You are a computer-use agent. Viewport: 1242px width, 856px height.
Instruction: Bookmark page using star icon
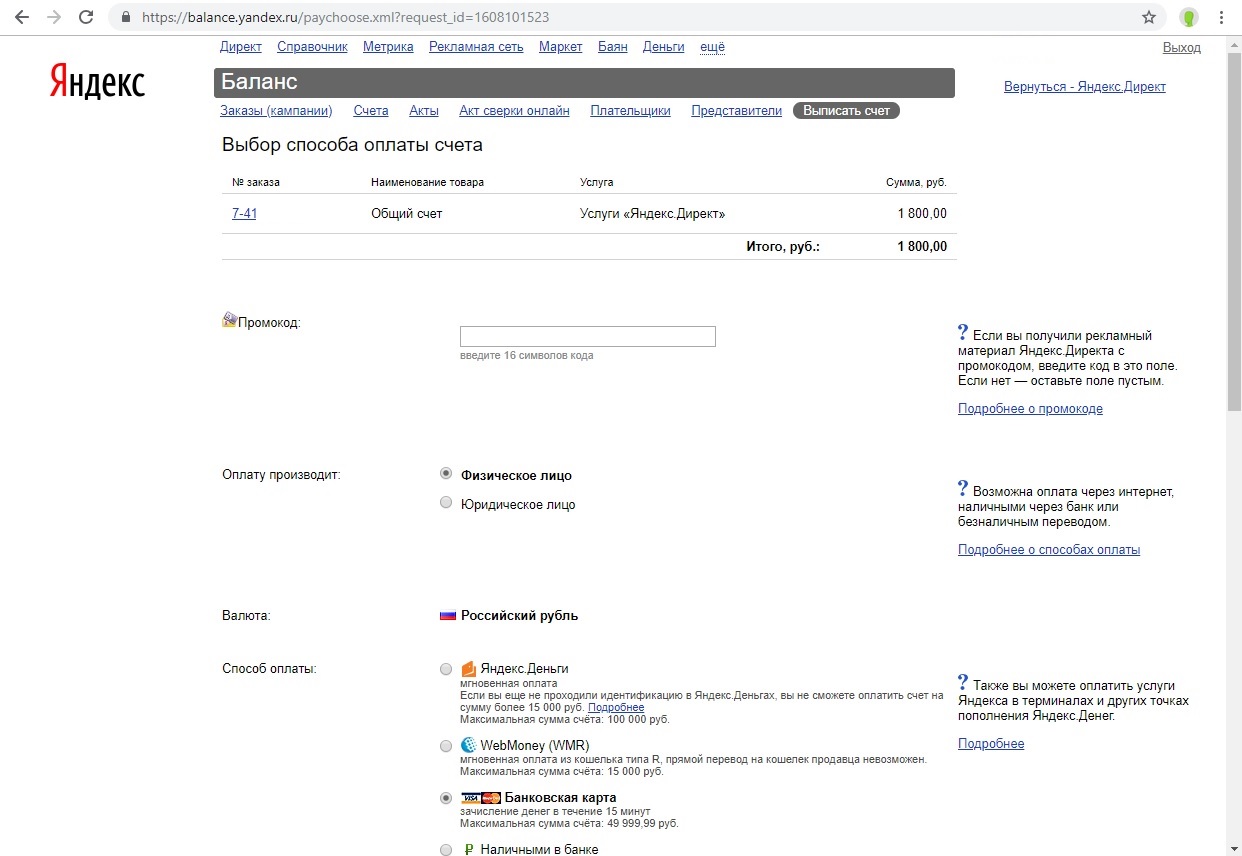(x=1149, y=17)
